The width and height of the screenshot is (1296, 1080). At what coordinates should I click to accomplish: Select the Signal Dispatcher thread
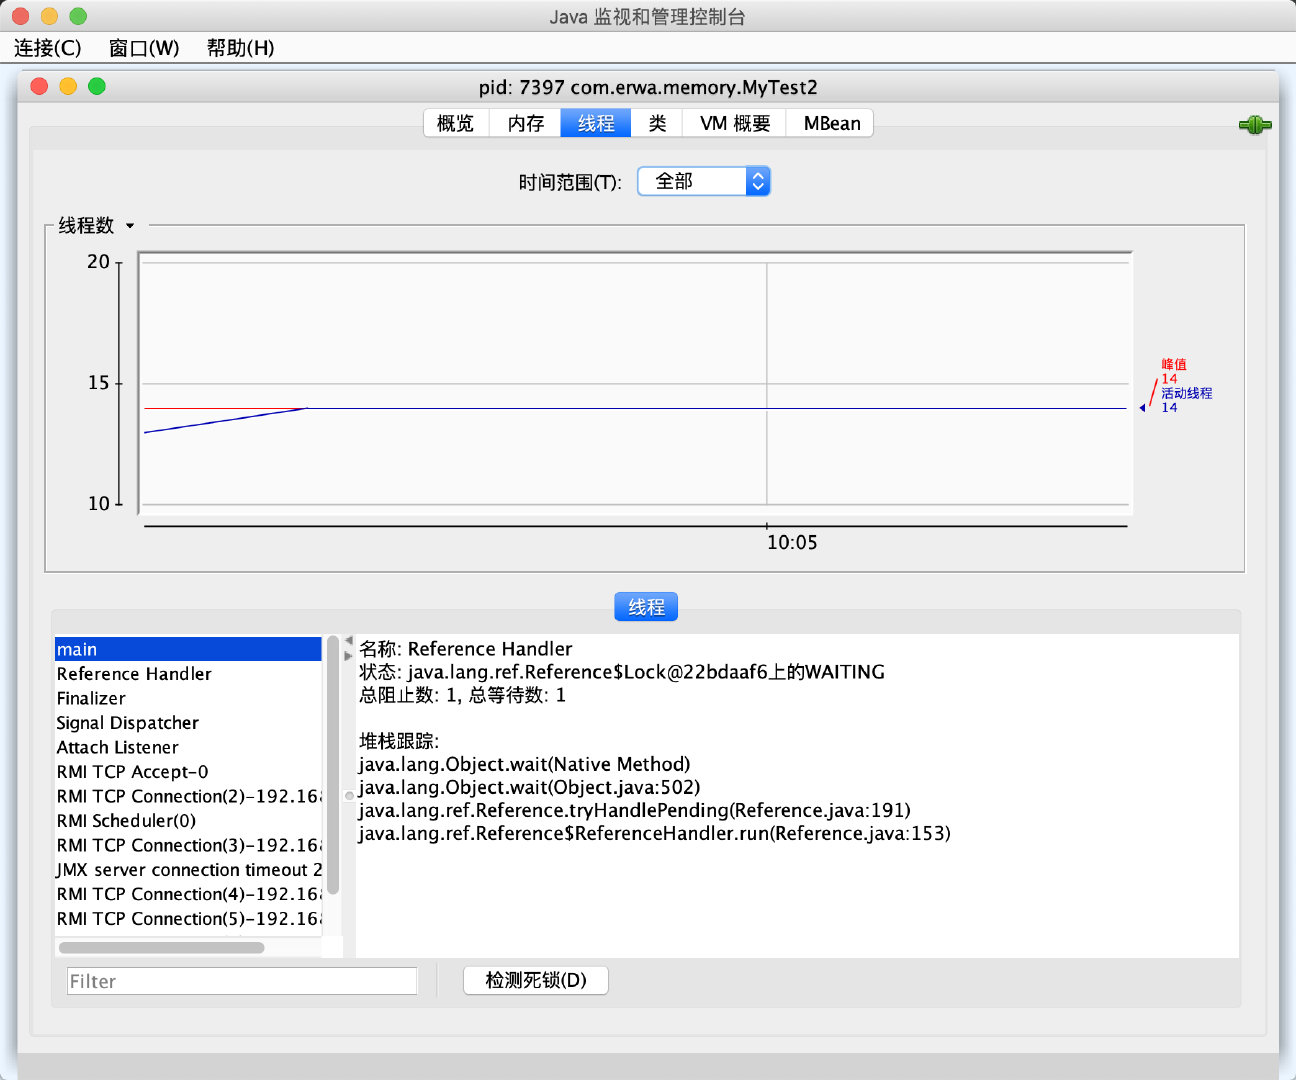tap(188, 723)
